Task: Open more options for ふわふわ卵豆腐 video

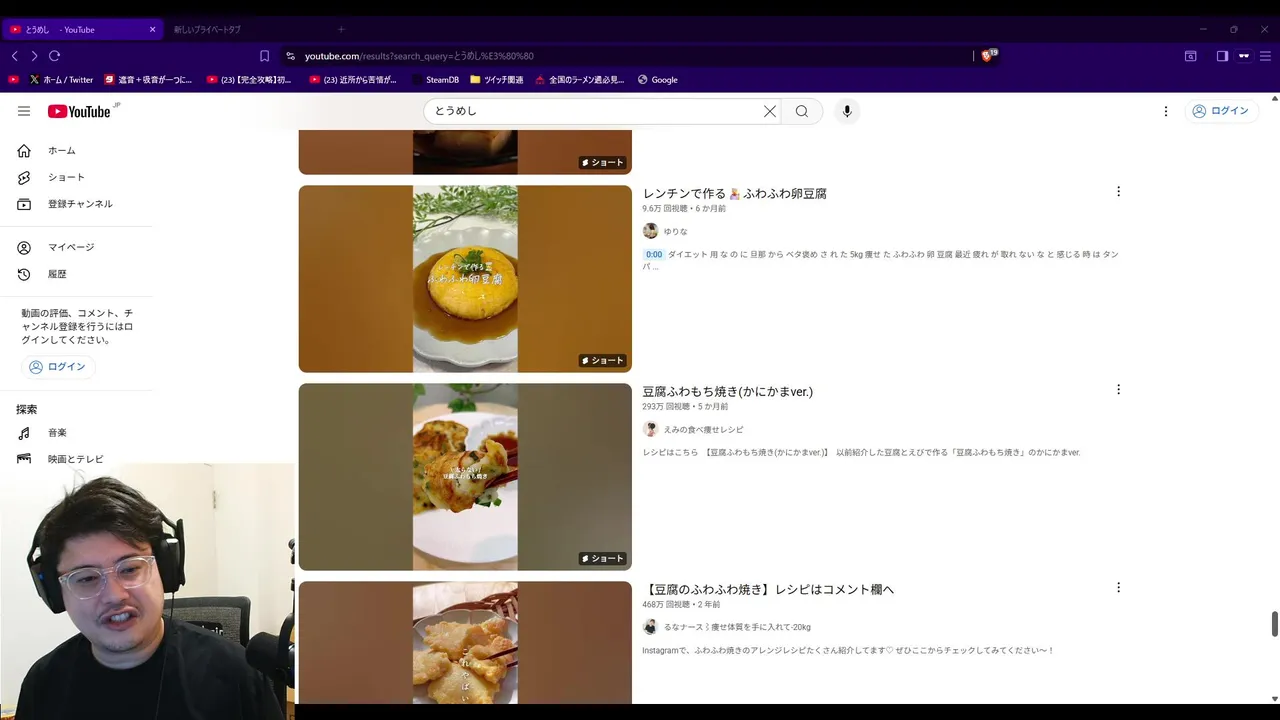Action: [x=1118, y=191]
